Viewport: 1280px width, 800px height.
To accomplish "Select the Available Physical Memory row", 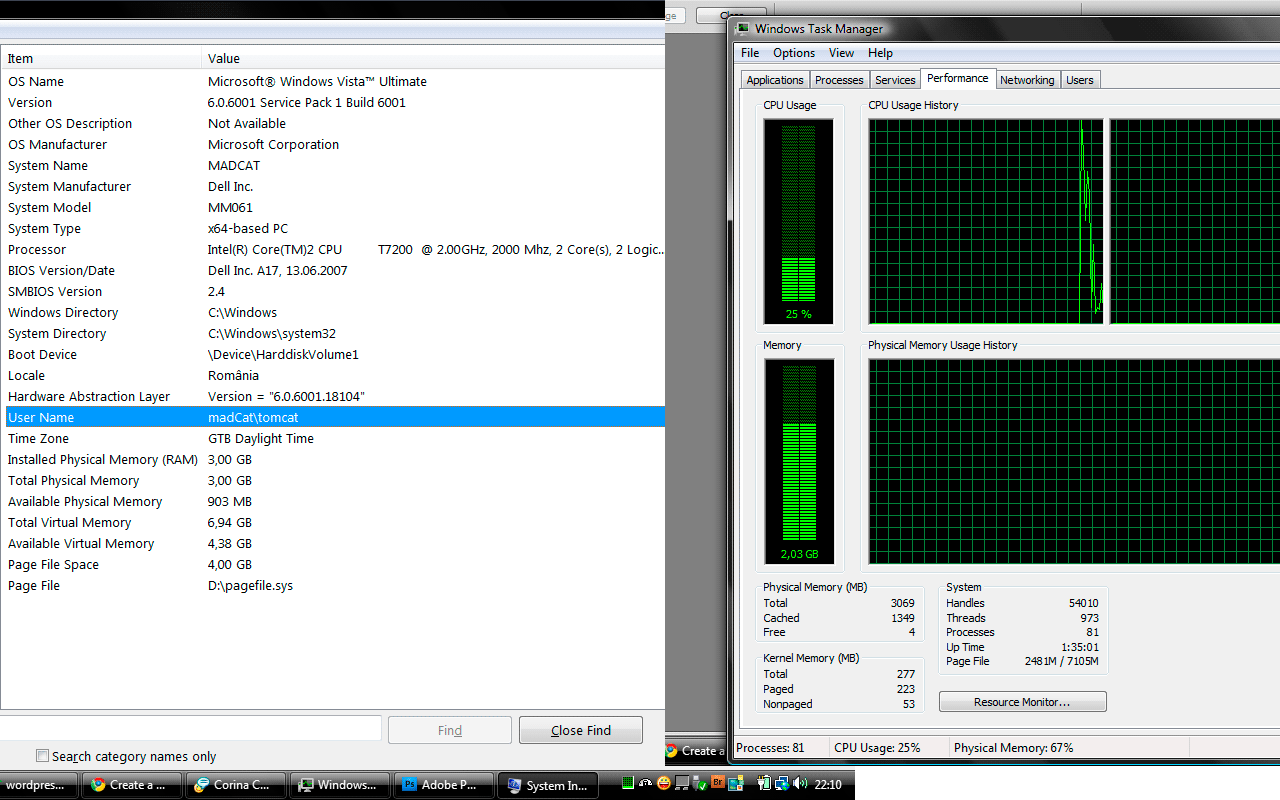I will click(332, 502).
